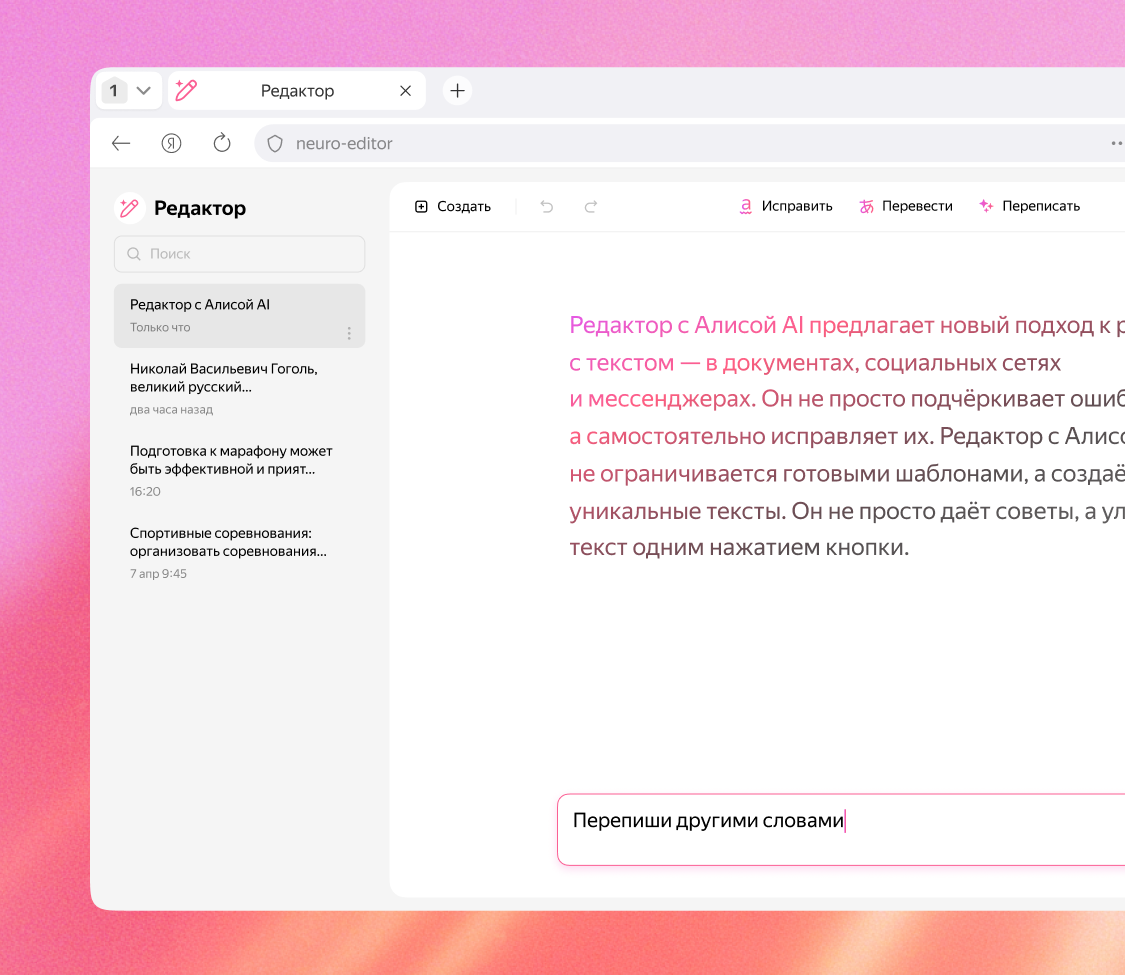Click the shield site protection icon
The width and height of the screenshot is (1125, 975).
tap(275, 143)
